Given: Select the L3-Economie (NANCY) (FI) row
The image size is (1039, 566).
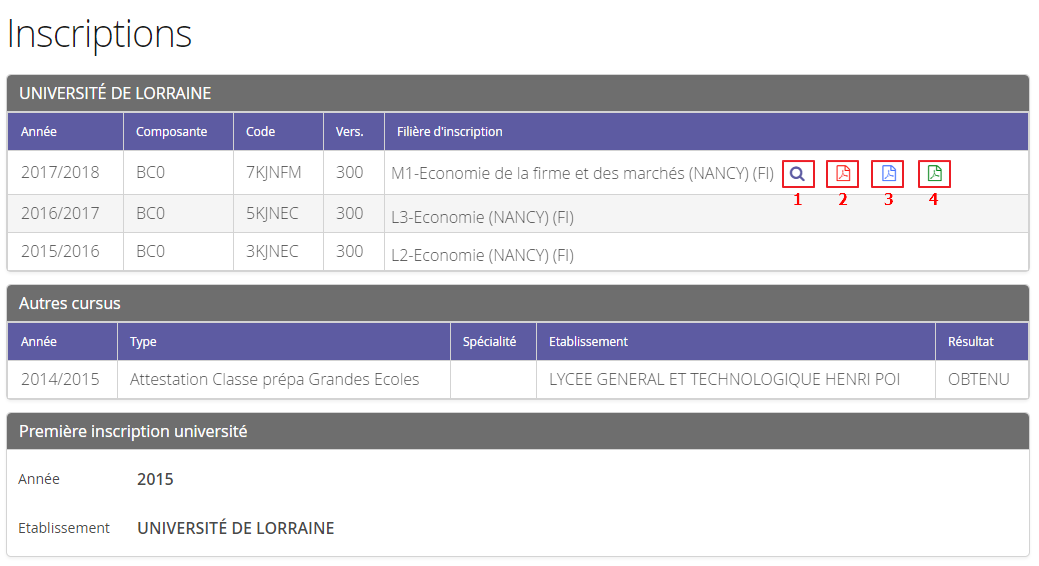Looking at the screenshot, I should pyautogui.click(x=482, y=217).
